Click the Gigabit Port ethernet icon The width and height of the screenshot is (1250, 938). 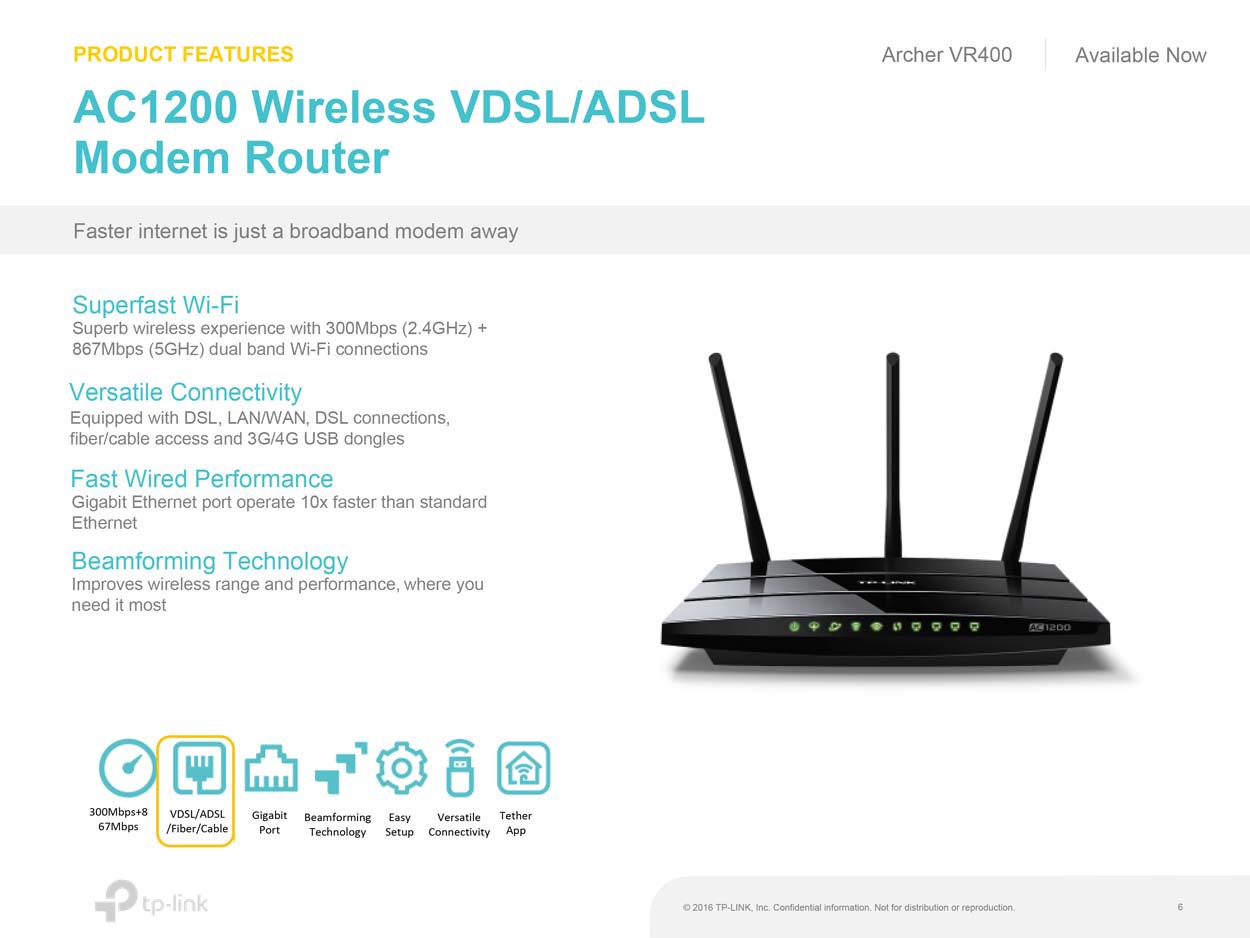[271, 769]
